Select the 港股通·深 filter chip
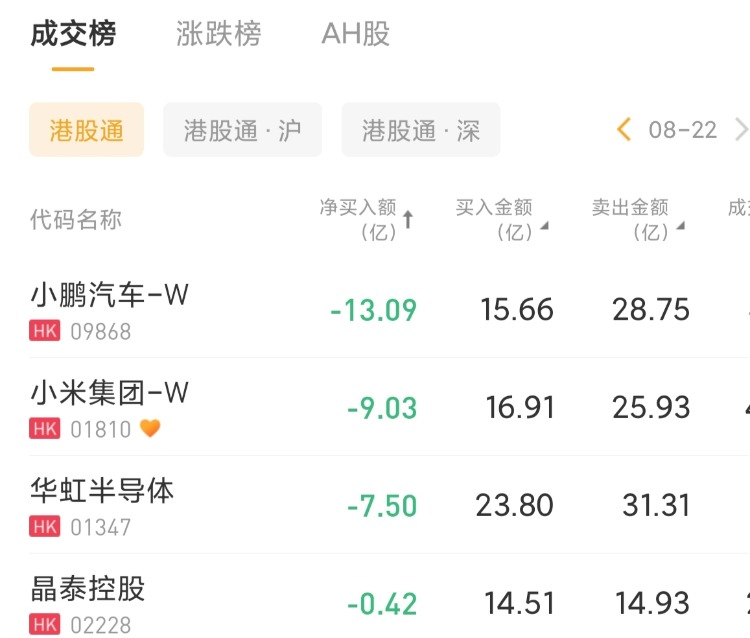Screen dimensions: 750x638 pos(420,130)
